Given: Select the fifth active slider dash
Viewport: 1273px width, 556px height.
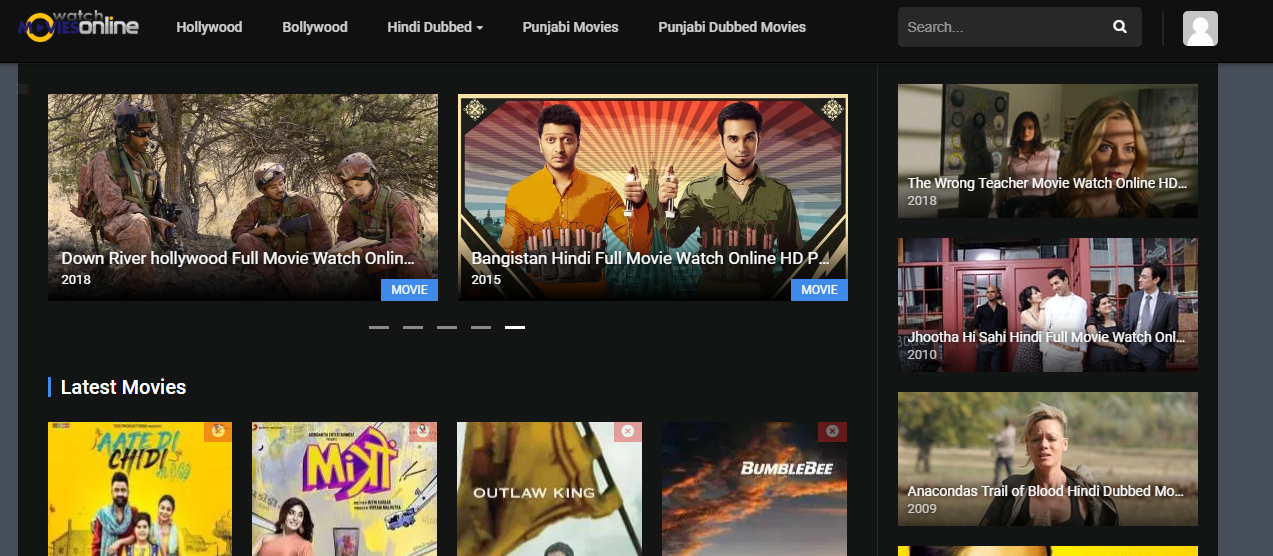Looking at the screenshot, I should click(x=515, y=327).
